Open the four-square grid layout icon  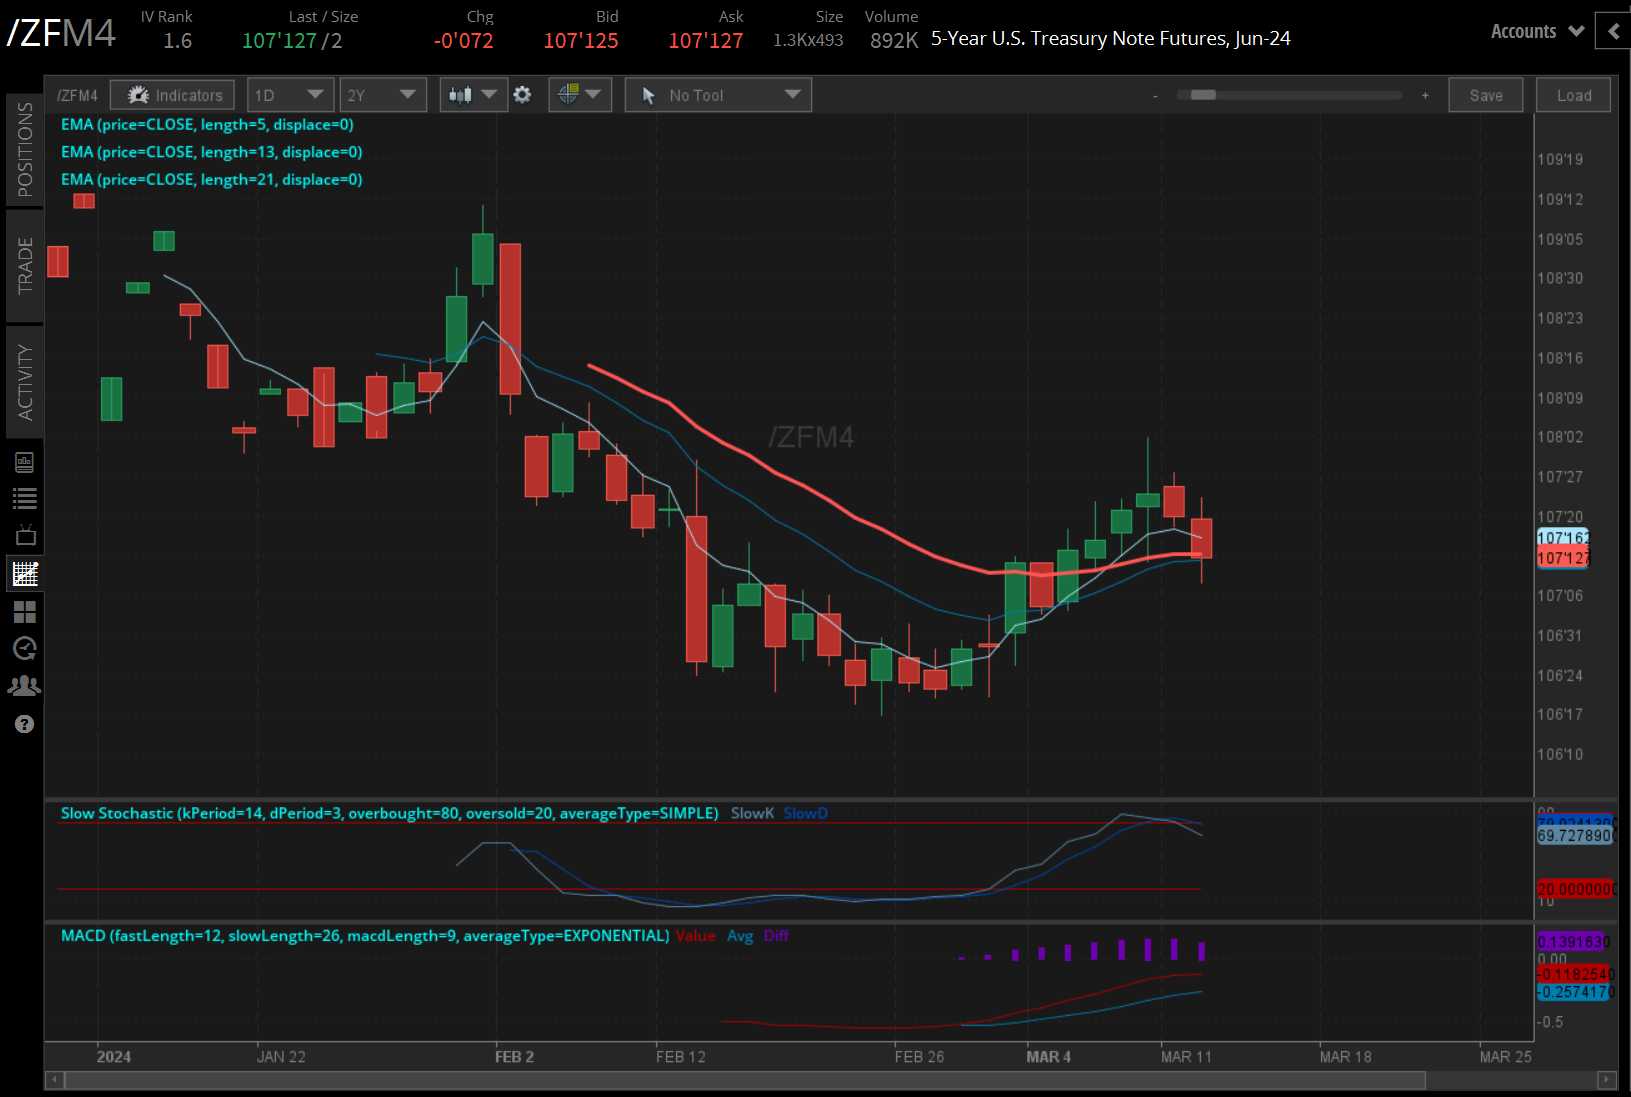[x=24, y=611]
